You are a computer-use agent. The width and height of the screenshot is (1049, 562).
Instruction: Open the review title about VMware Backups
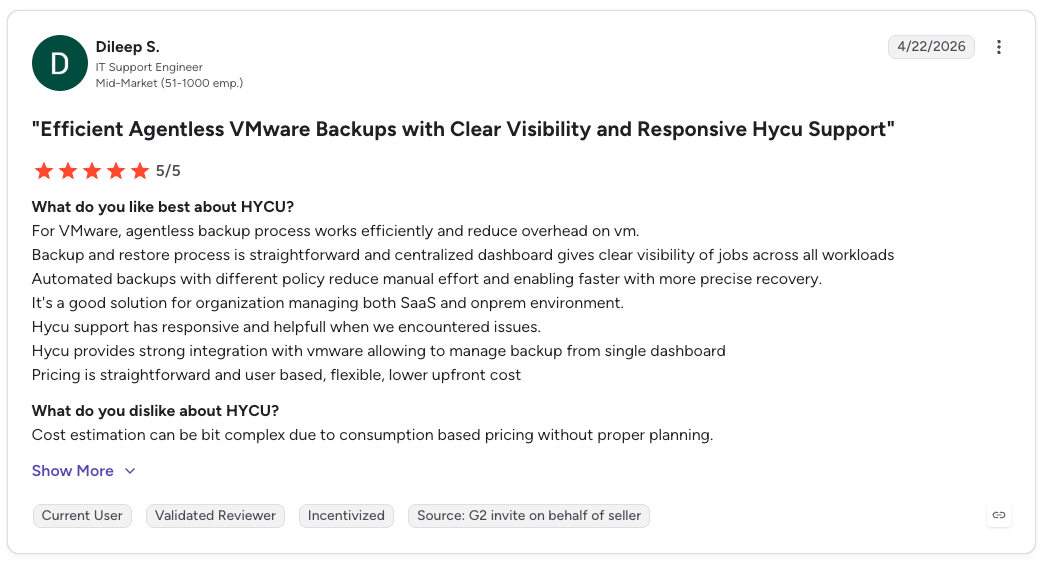point(463,129)
